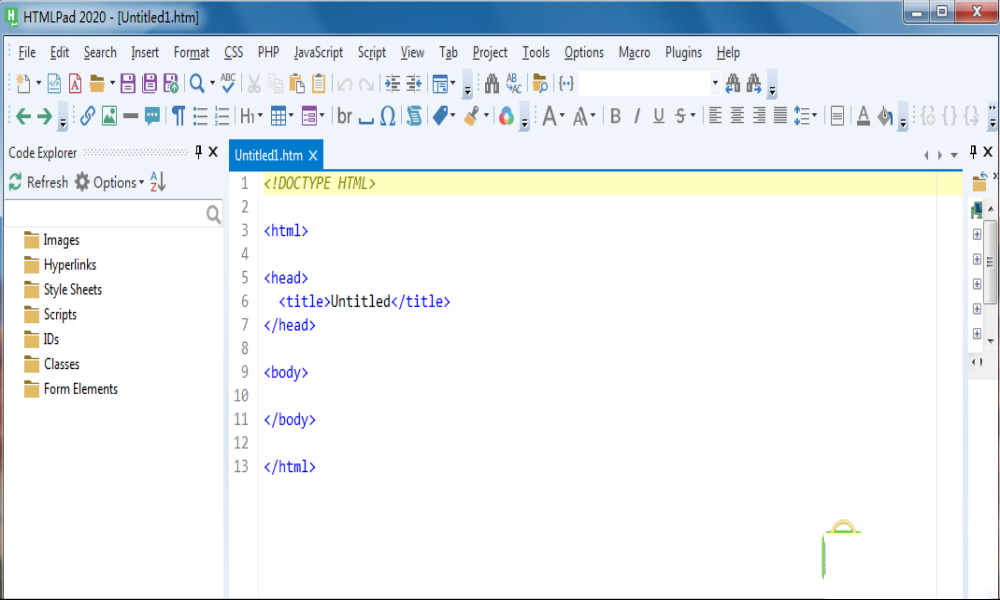Insert a line break with br icon
Viewport: 1000px width, 600px height.
point(345,116)
